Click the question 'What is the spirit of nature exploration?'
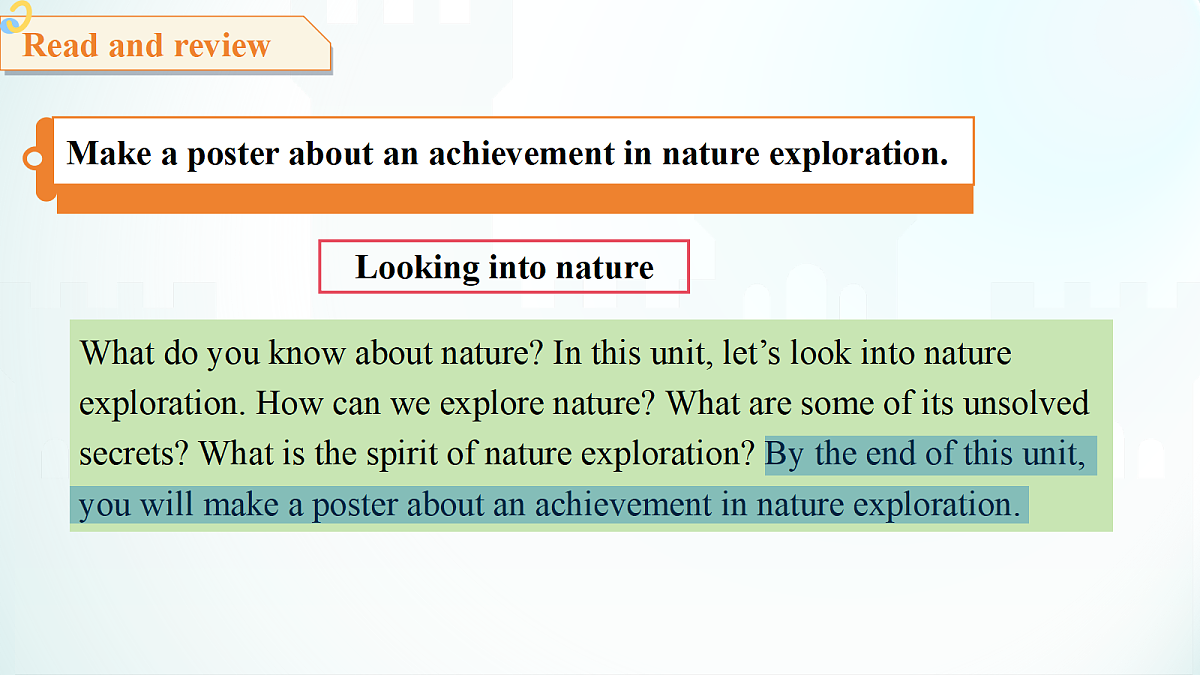1200x675 pixels. click(x=477, y=454)
